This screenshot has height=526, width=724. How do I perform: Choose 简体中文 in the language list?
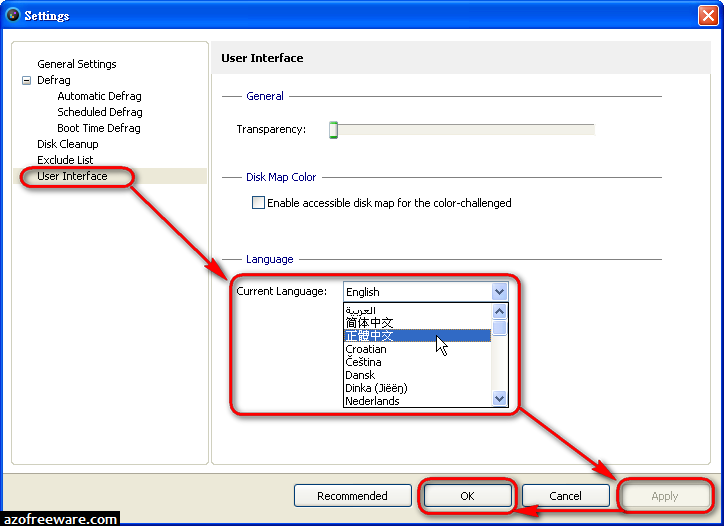click(x=417, y=322)
